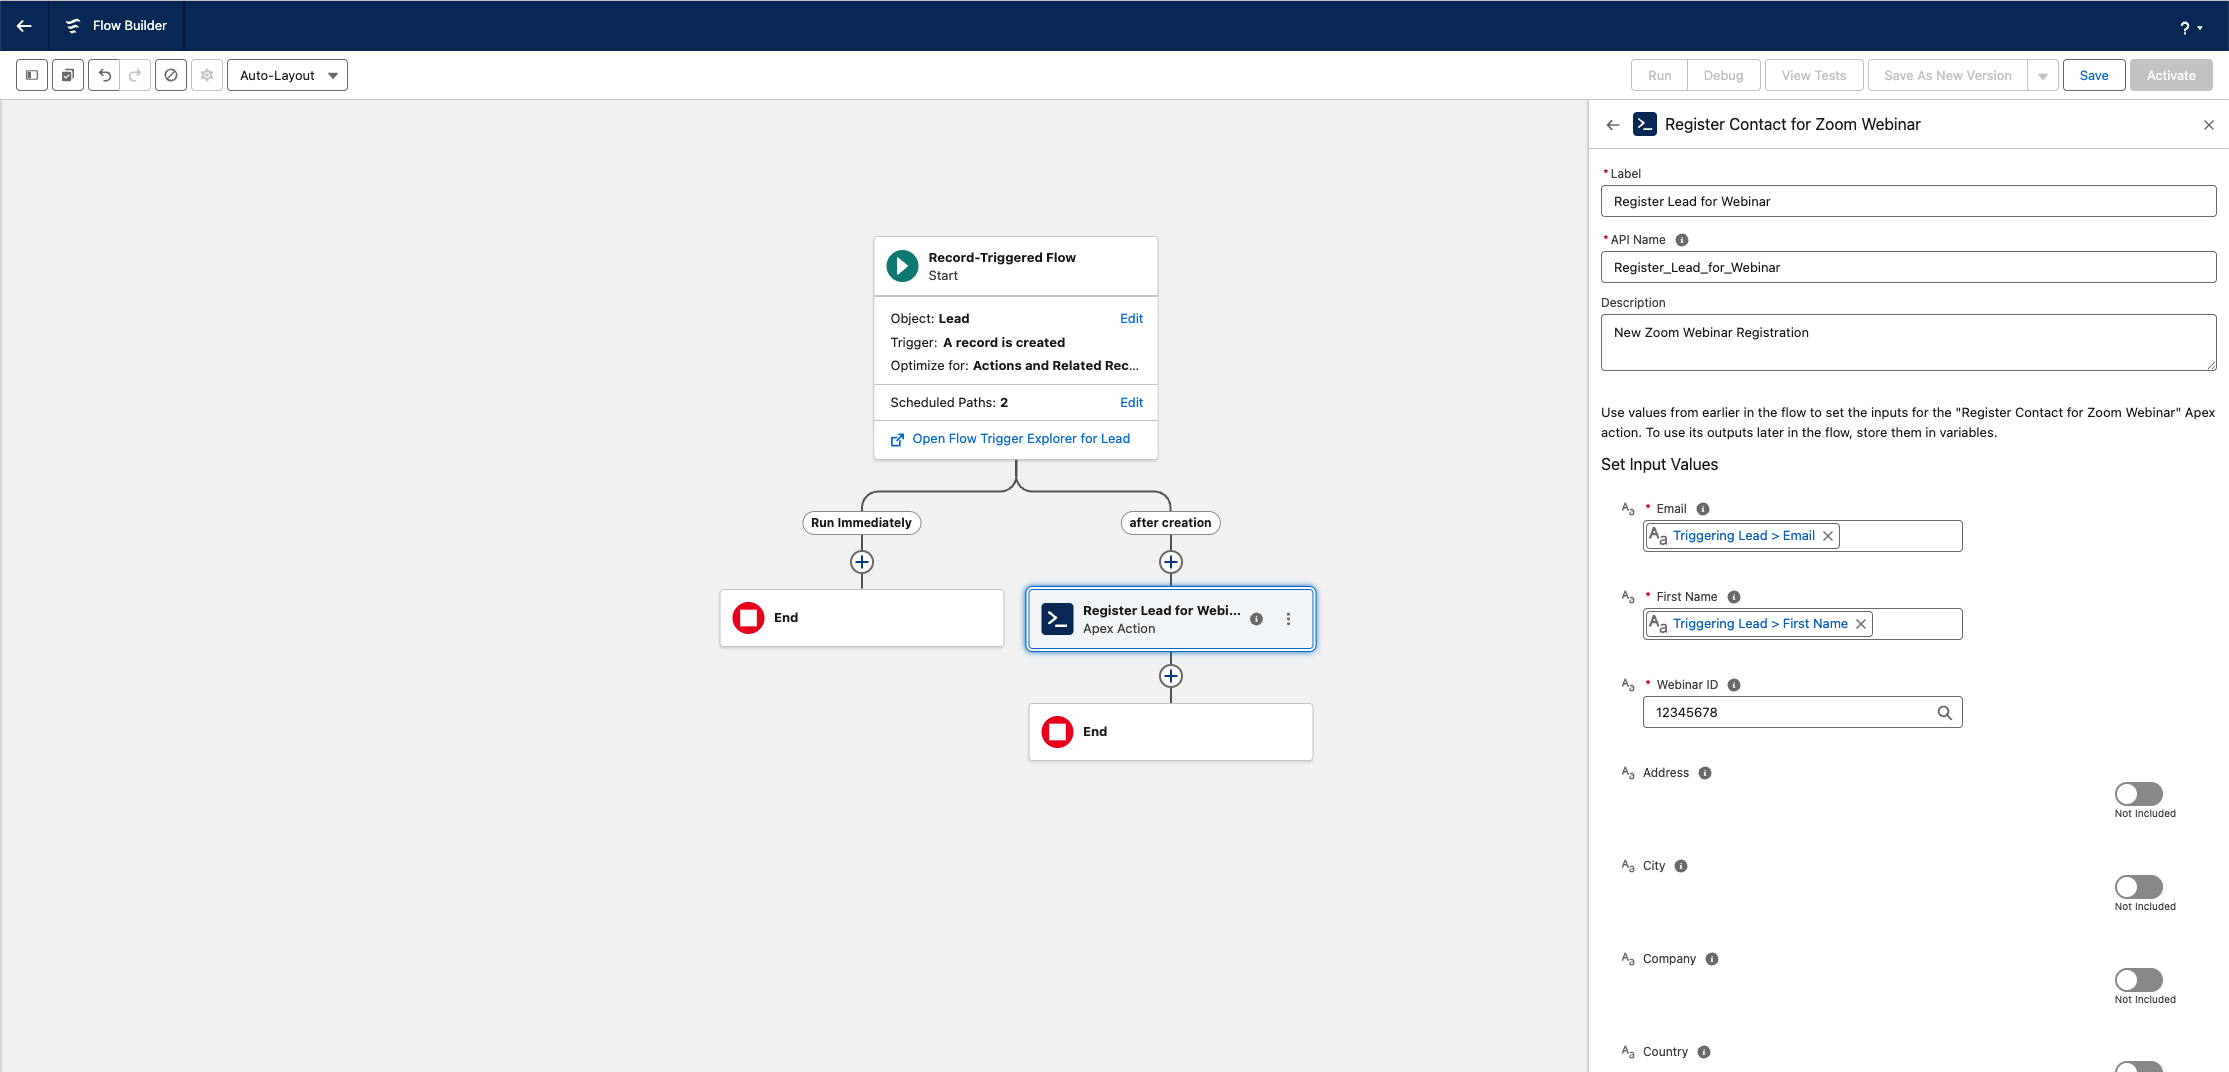Click the API Name input field
This screenshot has width=2229, height=1072.
(1908, 267)
